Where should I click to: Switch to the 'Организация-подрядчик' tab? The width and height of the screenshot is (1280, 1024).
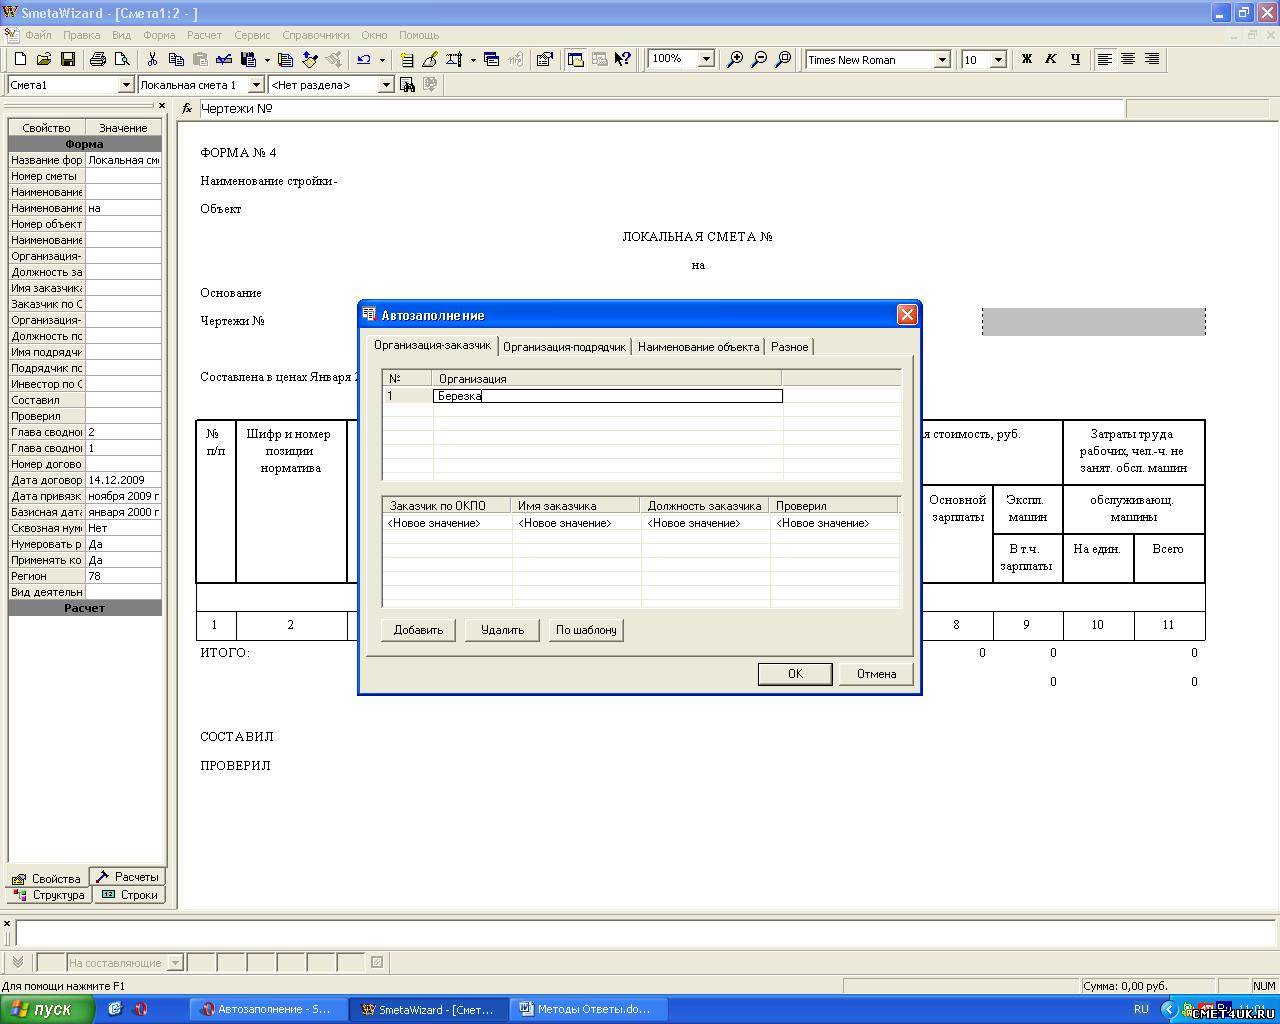pos(564,347)
